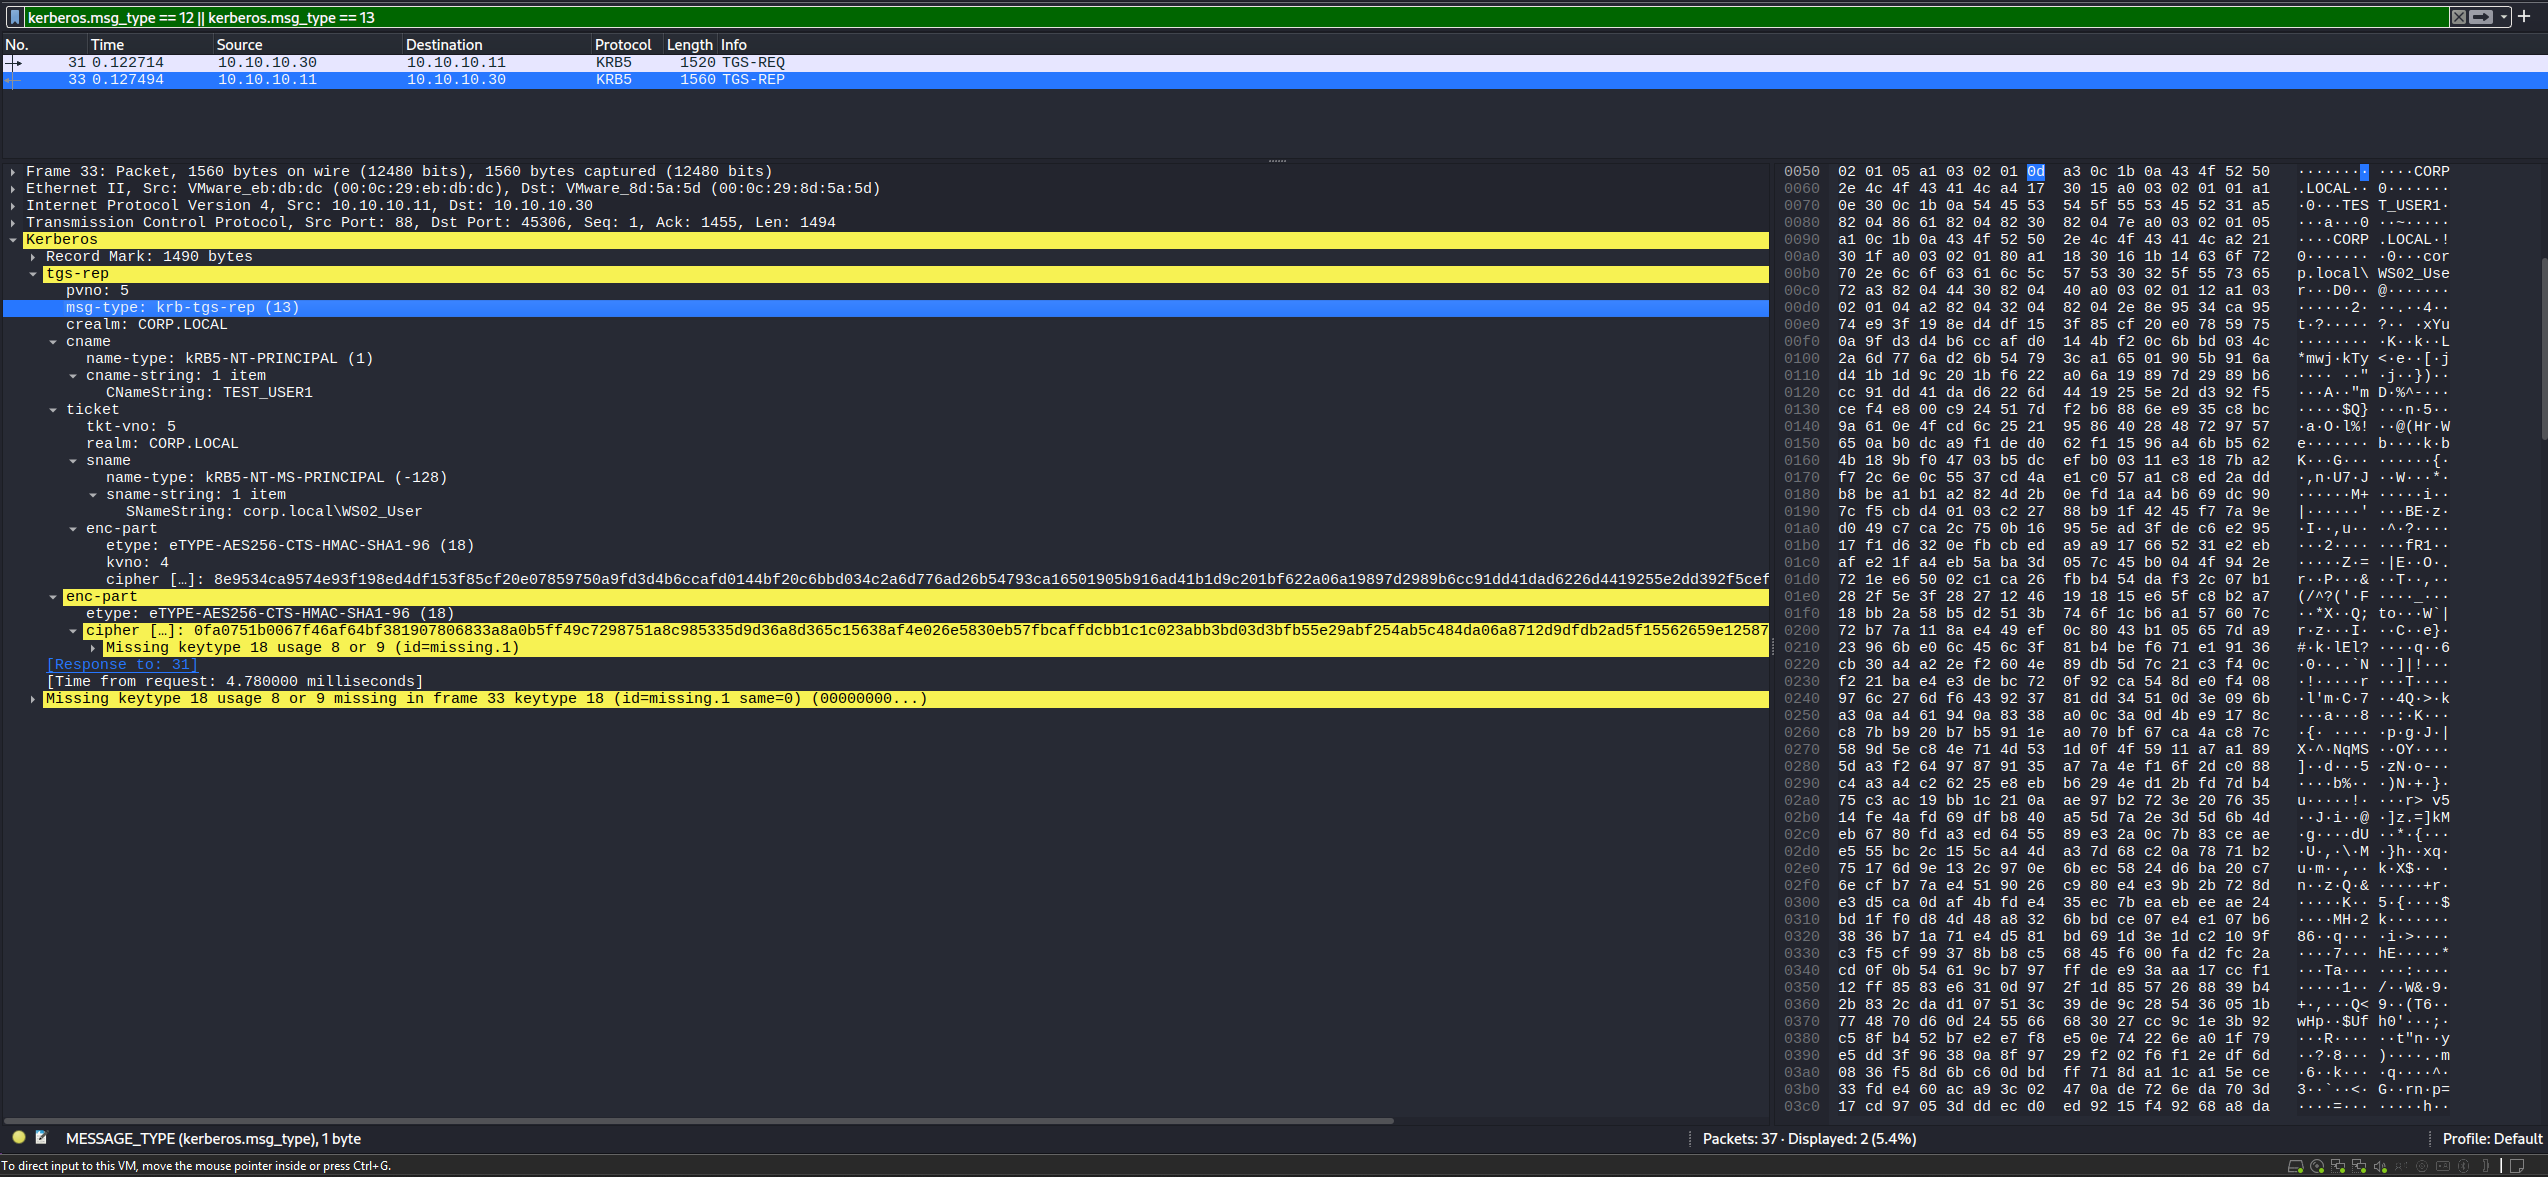
Task: Expand the Internet Protocol Version 4 node
Action: point(12,206)
